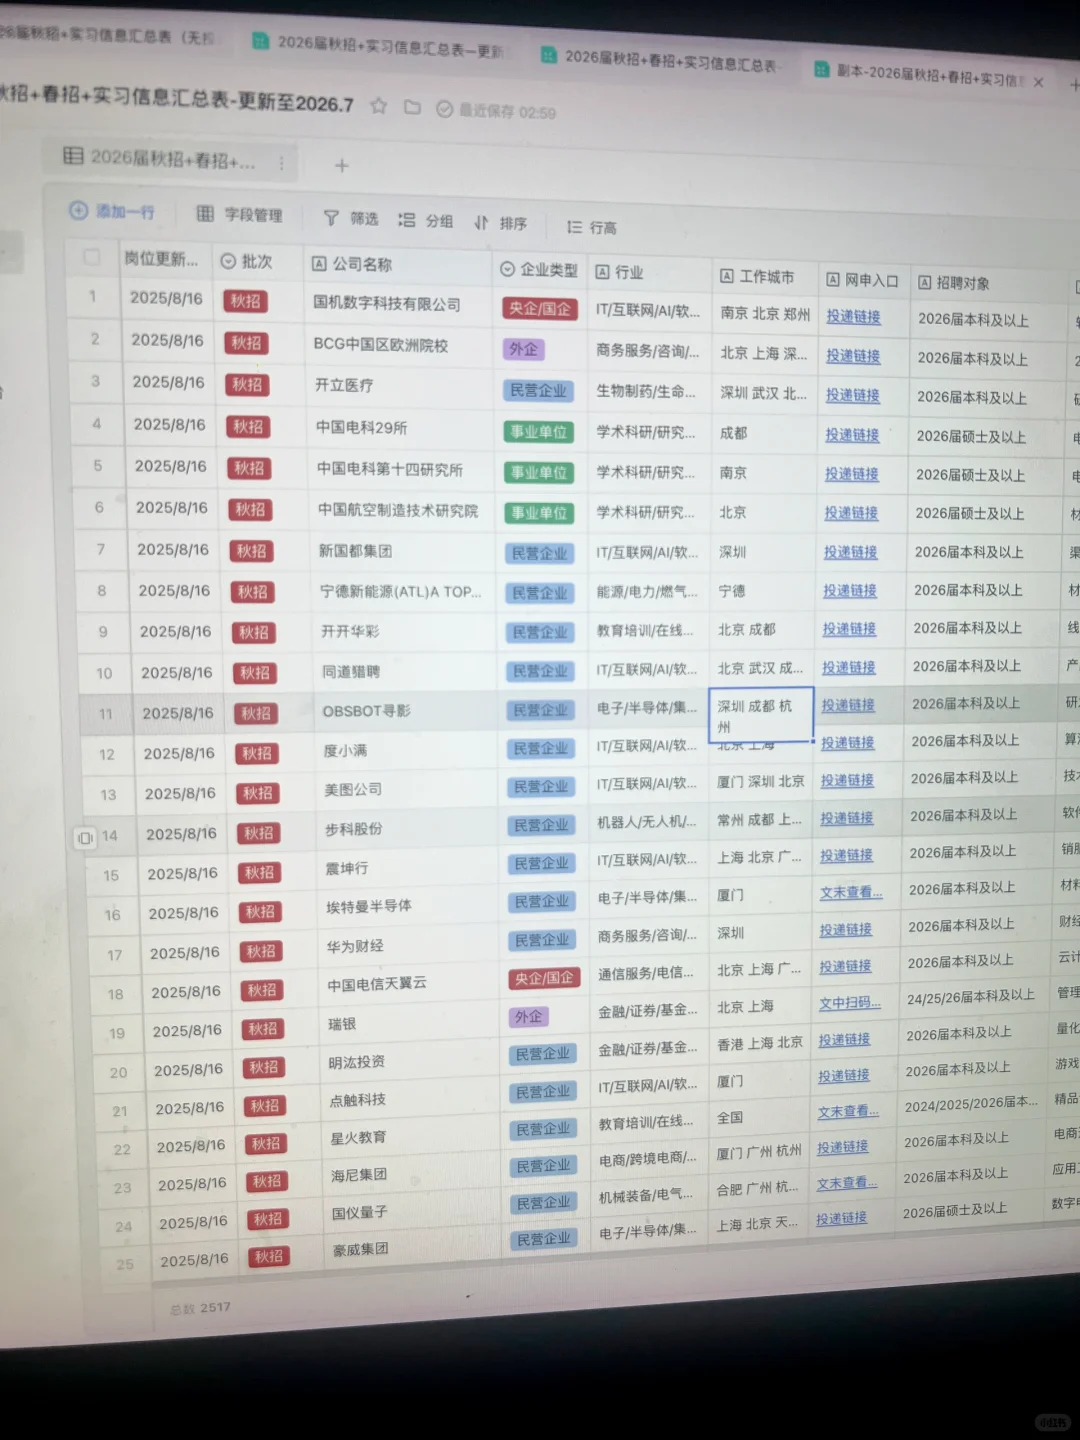The height and width of the screenshot is (1440, 1080).
Task: Open the 分组 grouping tool
Action: click(x=426, y=220)
